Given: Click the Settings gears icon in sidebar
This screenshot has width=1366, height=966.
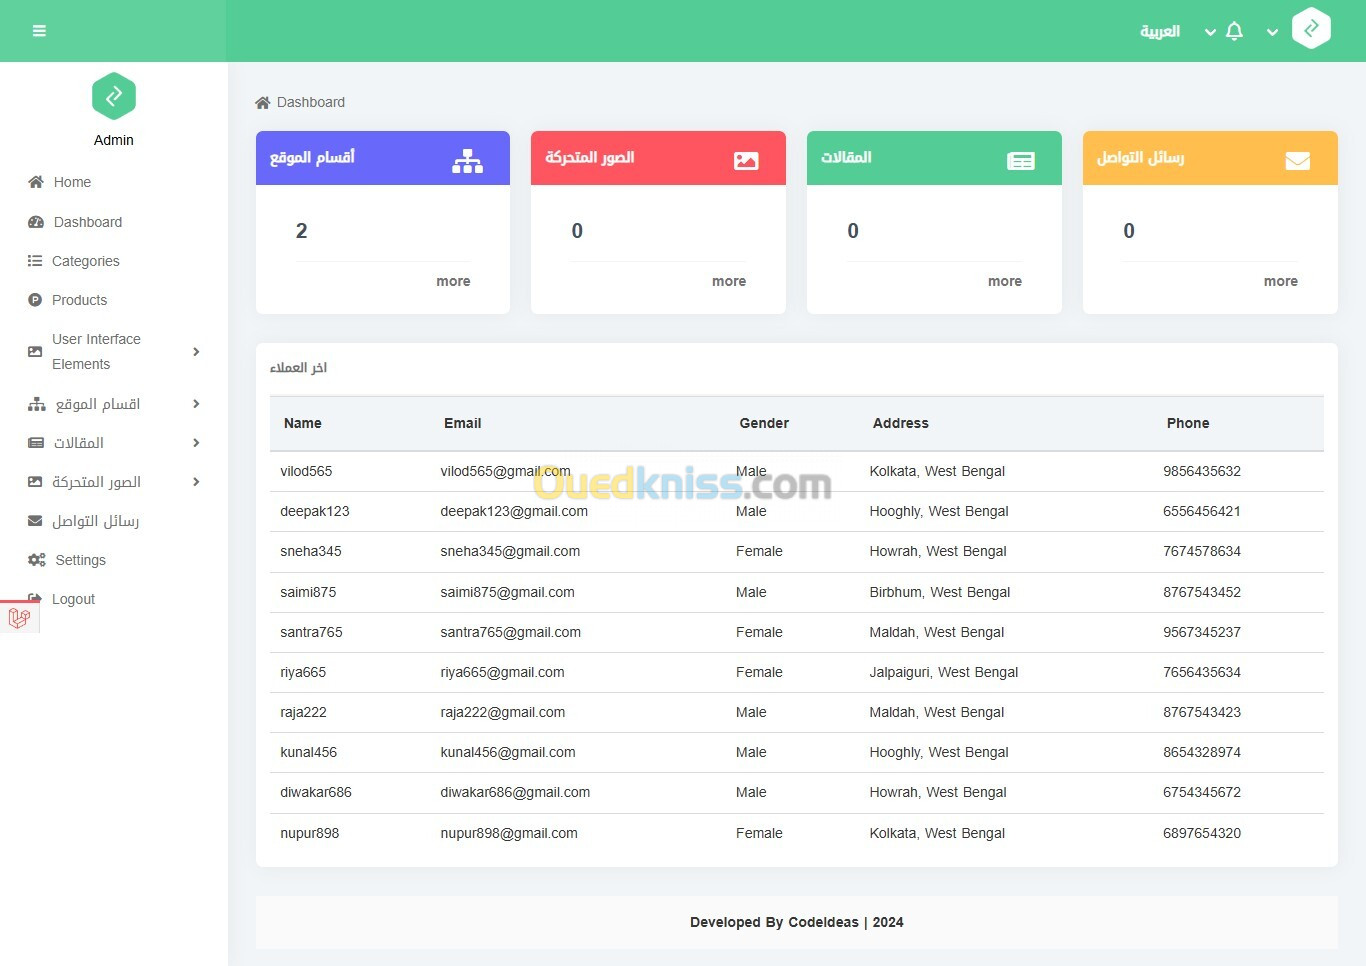Looking at the screenshot, I should pos(37,560).
